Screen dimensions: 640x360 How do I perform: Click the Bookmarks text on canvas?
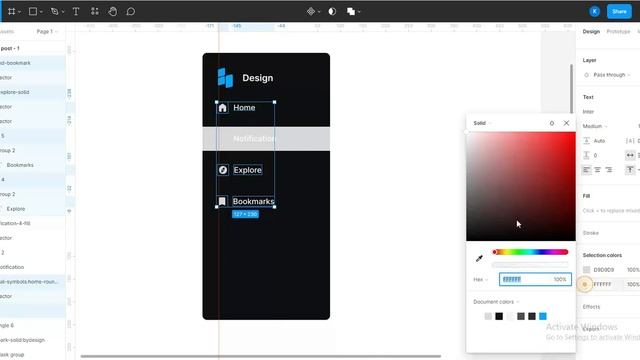[253, 201]
